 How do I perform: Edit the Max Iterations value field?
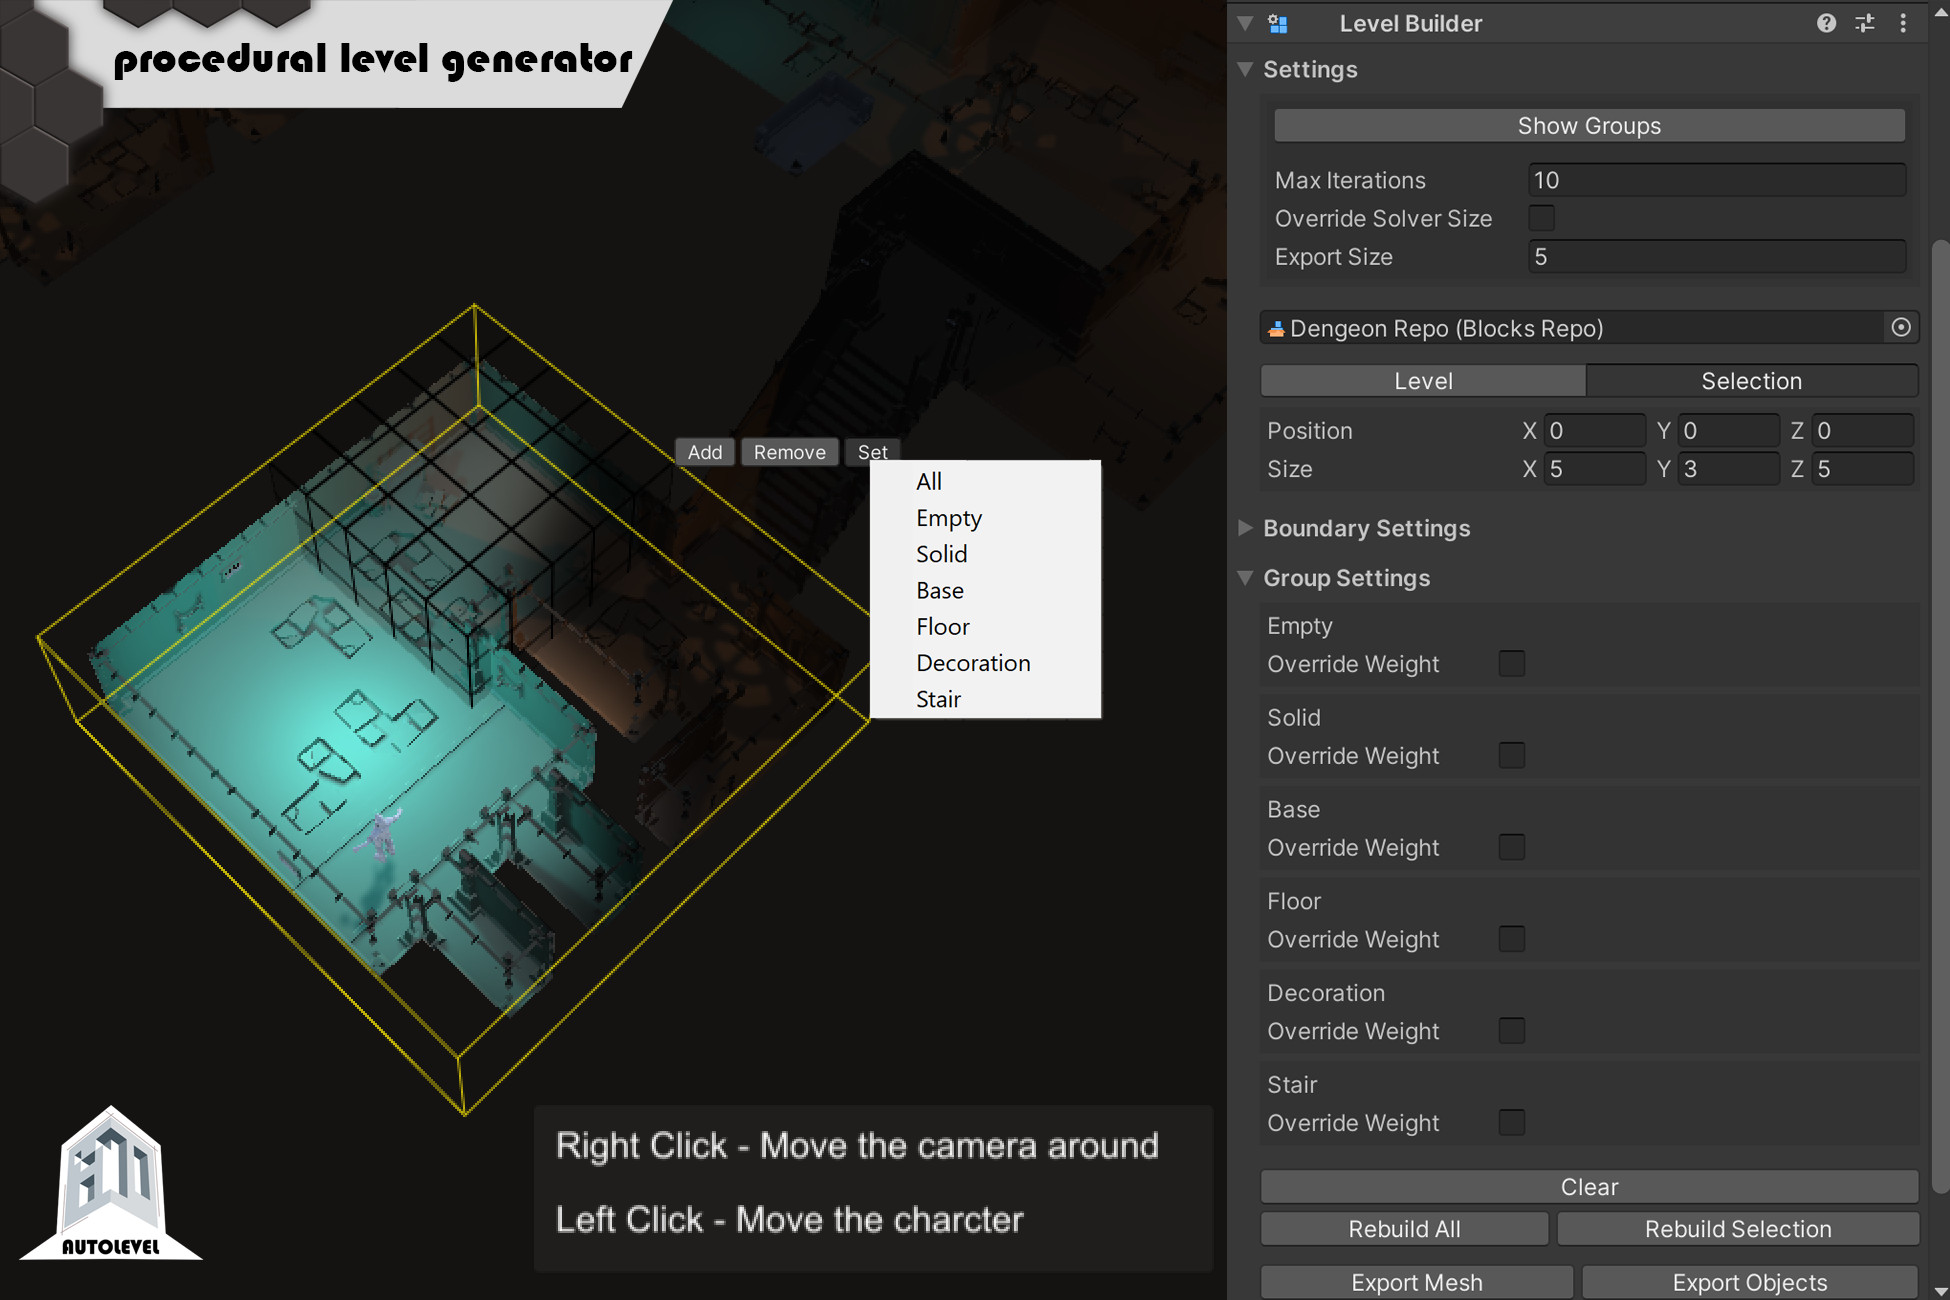(x=1715, y=180)
